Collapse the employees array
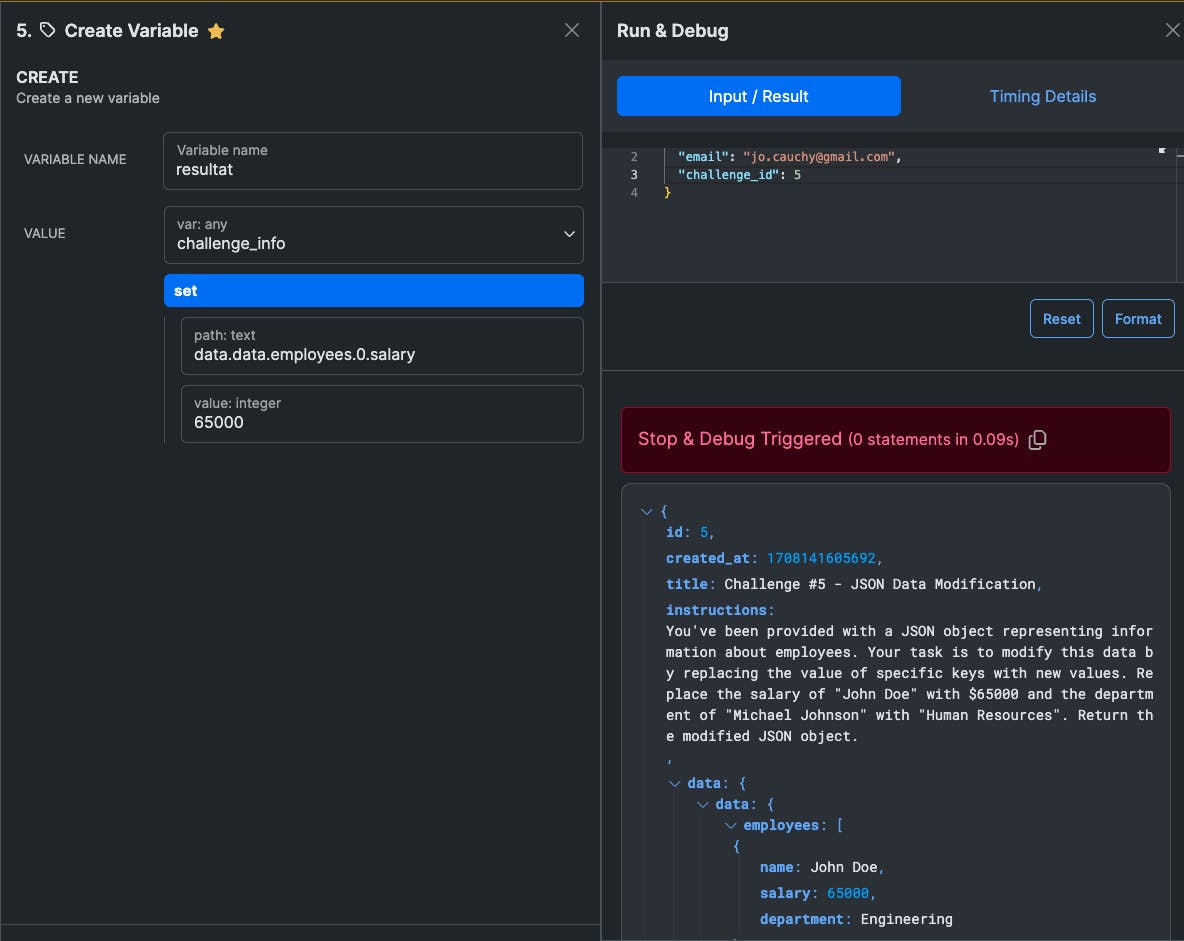 click(x=731, y=826)
